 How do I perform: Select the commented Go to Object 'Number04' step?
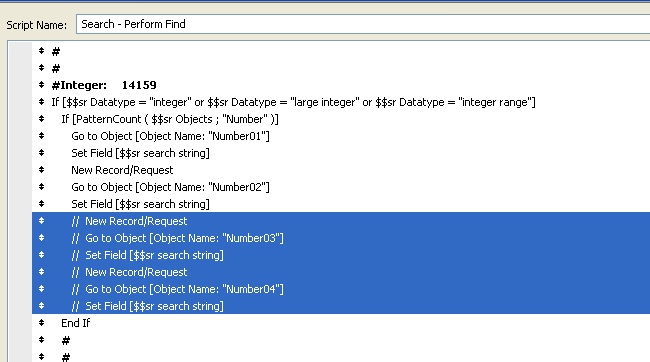click(x=177, y=289)
